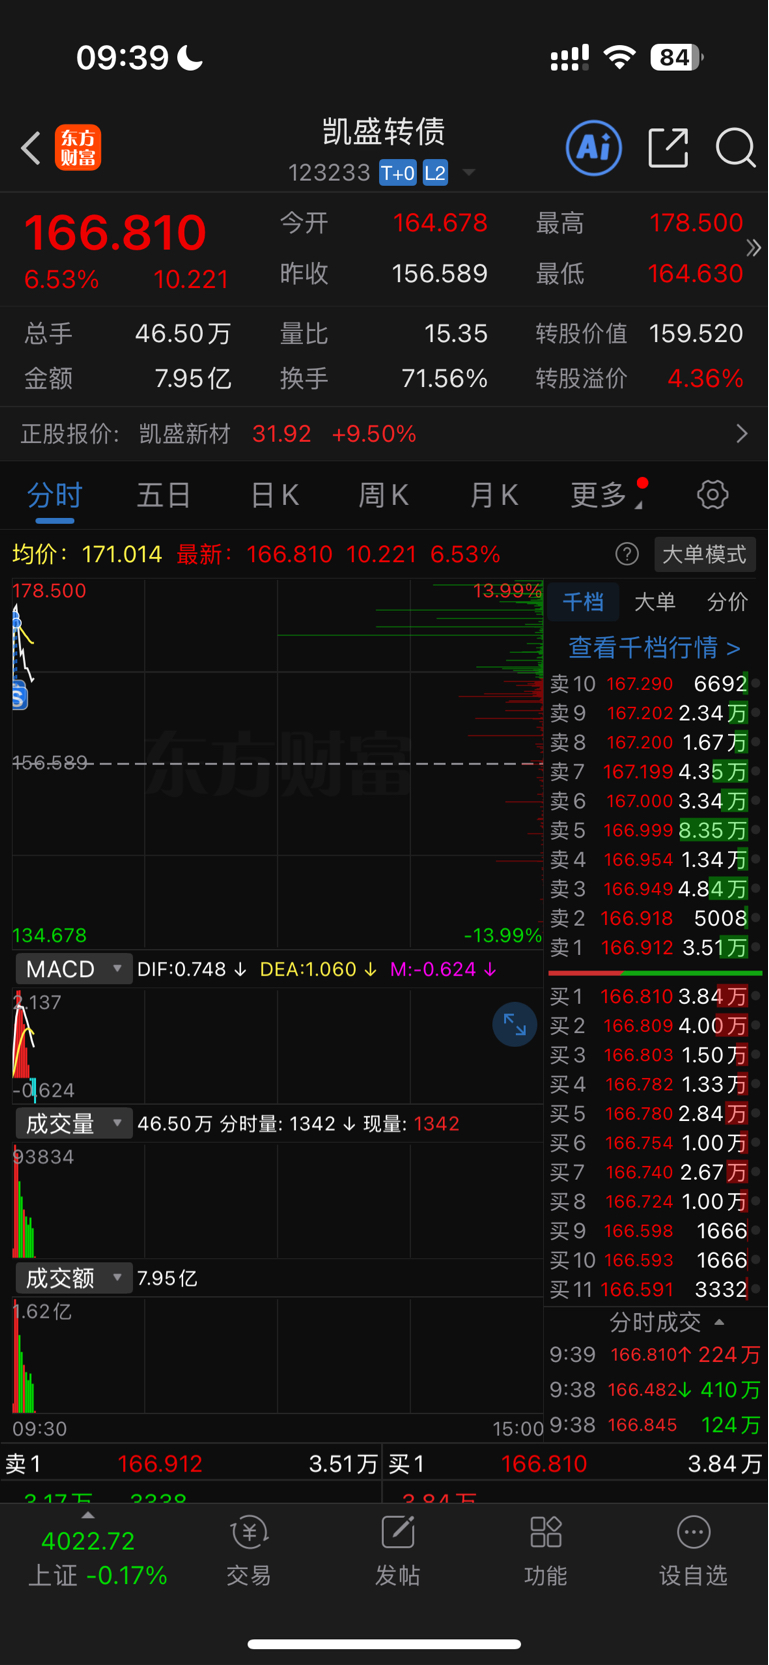
Task: Switch to 日K tab
Action: [x=274, y=495]
